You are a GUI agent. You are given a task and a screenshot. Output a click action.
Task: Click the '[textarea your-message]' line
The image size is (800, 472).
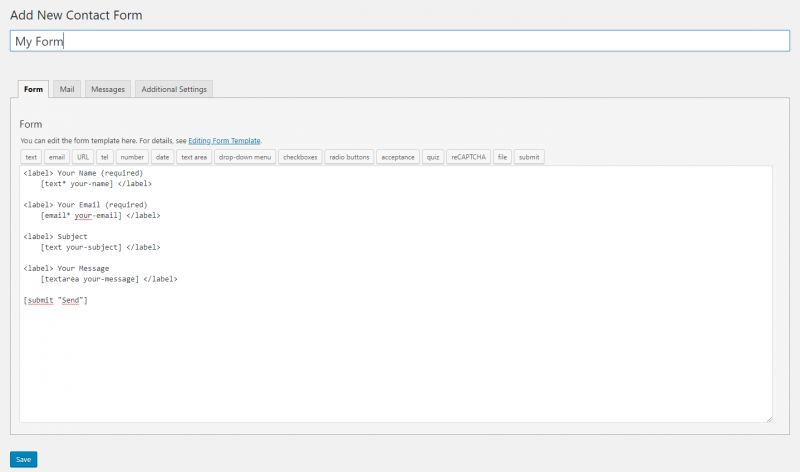pos(109,279)
